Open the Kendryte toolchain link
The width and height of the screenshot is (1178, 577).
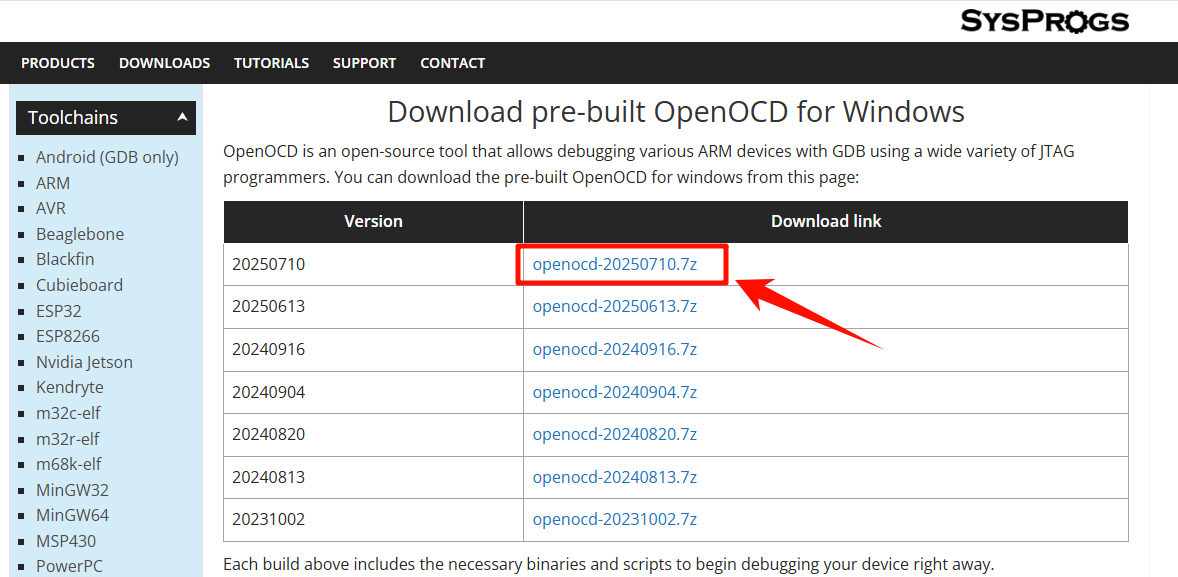click(x=70, y=387)
